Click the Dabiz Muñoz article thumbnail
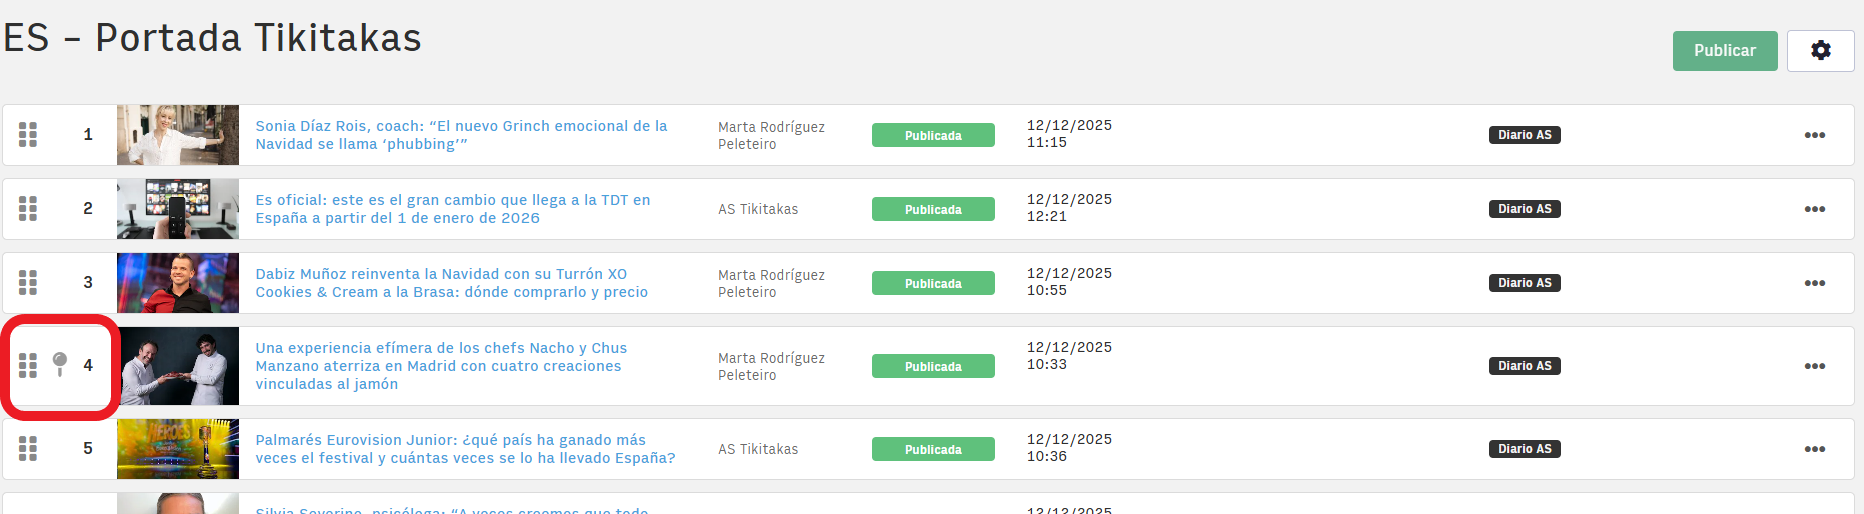 178,283
